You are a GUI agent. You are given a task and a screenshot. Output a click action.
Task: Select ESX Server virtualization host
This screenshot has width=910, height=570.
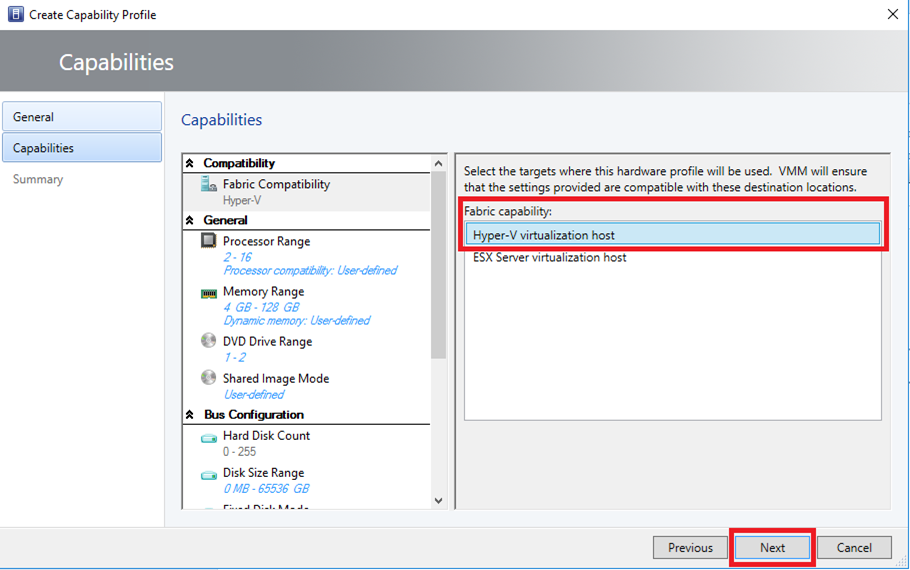coord(550,257)
